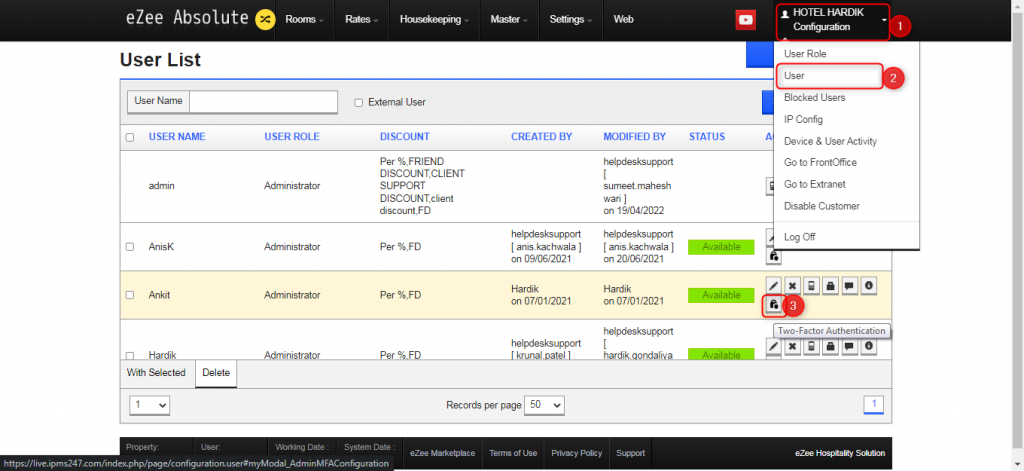Sort by the USER NAME column header
Viewport: 1024px width, 471px height.
[x=177, y=137]
